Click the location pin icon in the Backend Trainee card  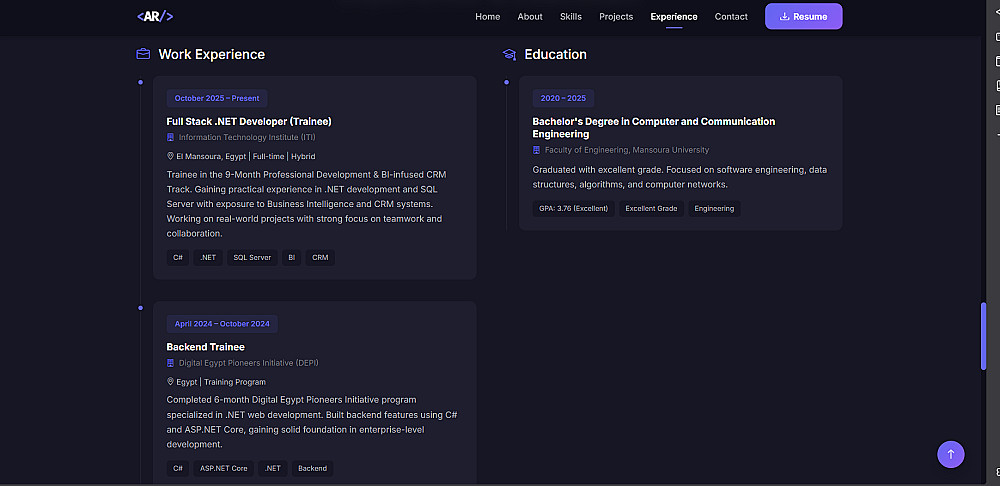pos(170,382)
